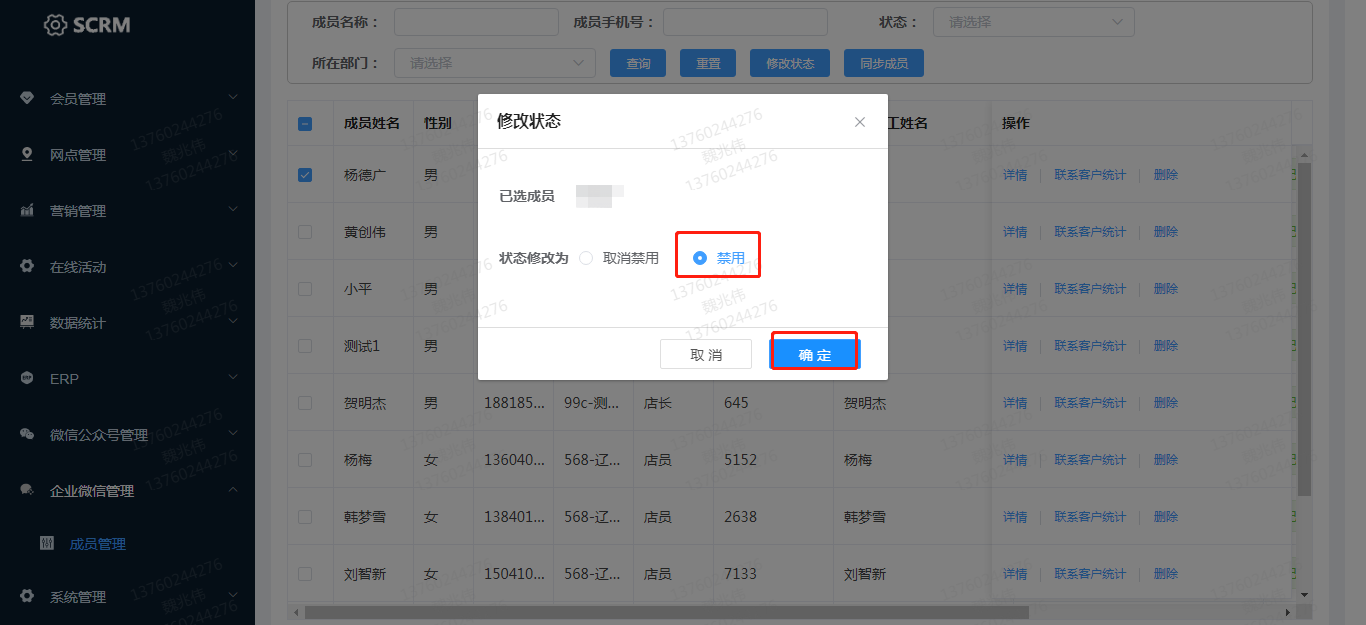Click the ERP sidebar icon
The height and width of the screenshot is (625, 1366).
tap(27, 378)
